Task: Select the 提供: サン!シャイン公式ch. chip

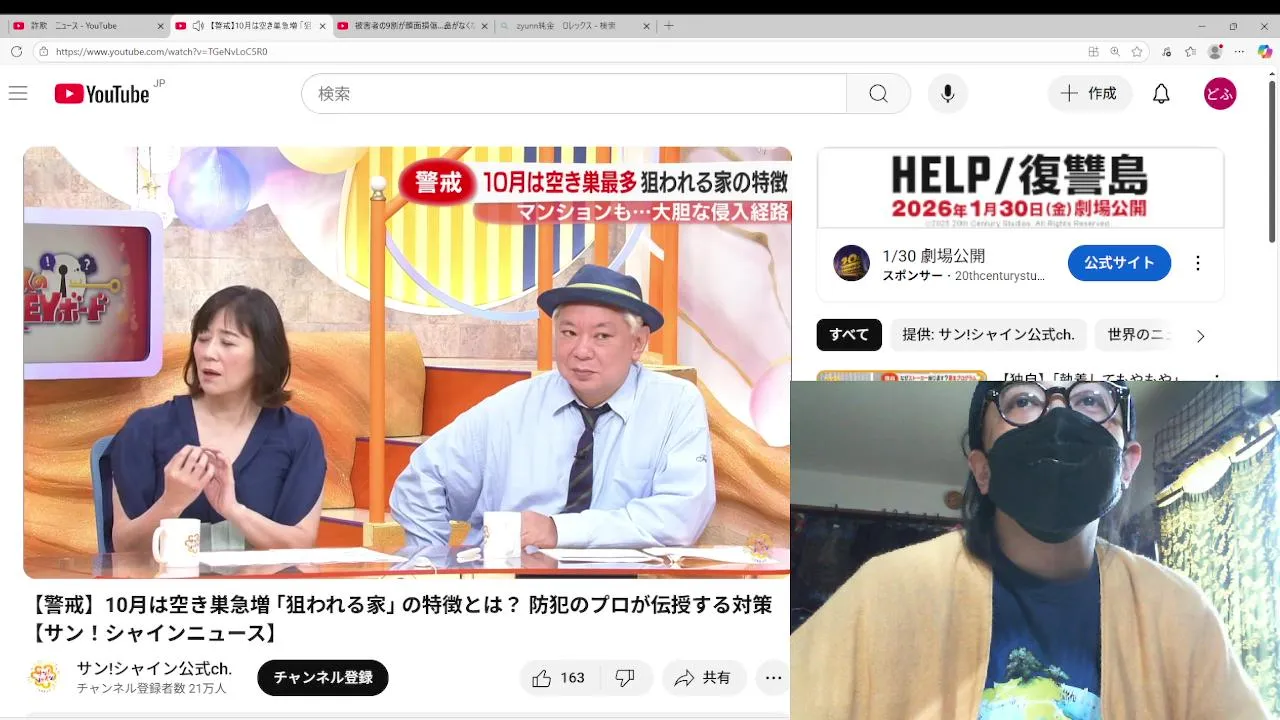Action: click(988, 335)
